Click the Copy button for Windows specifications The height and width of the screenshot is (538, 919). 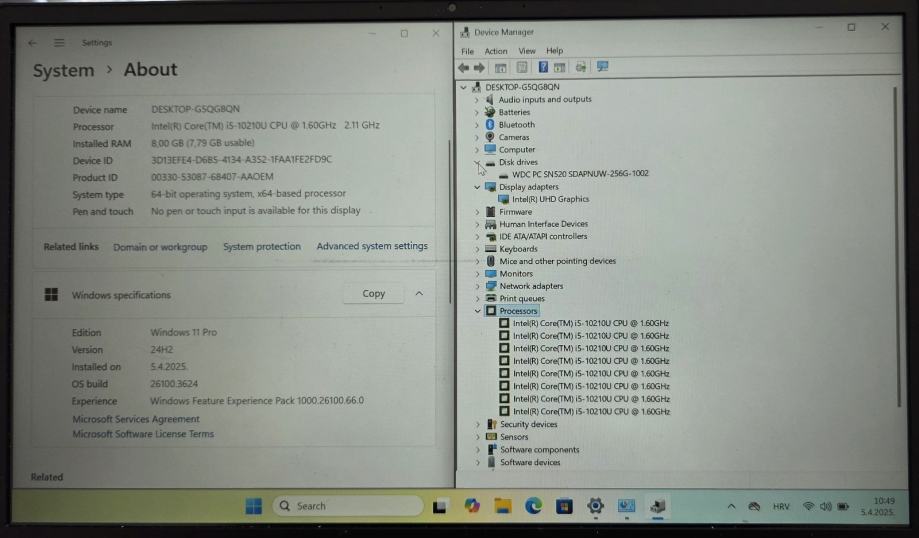pyautogui.click(x=373, y=294)
